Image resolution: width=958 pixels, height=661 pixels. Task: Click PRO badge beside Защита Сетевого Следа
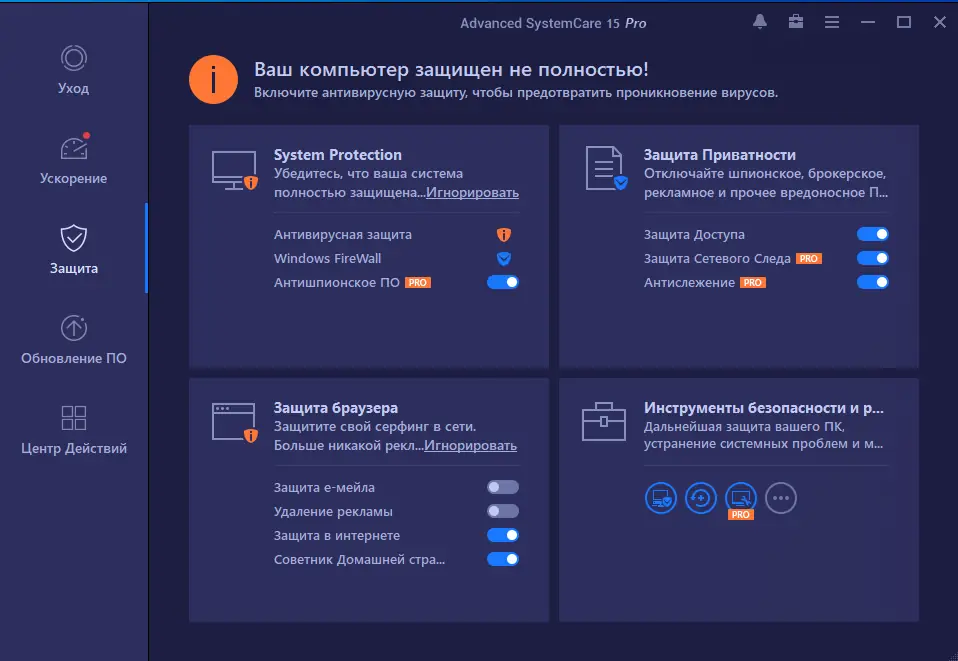[808, 258]
